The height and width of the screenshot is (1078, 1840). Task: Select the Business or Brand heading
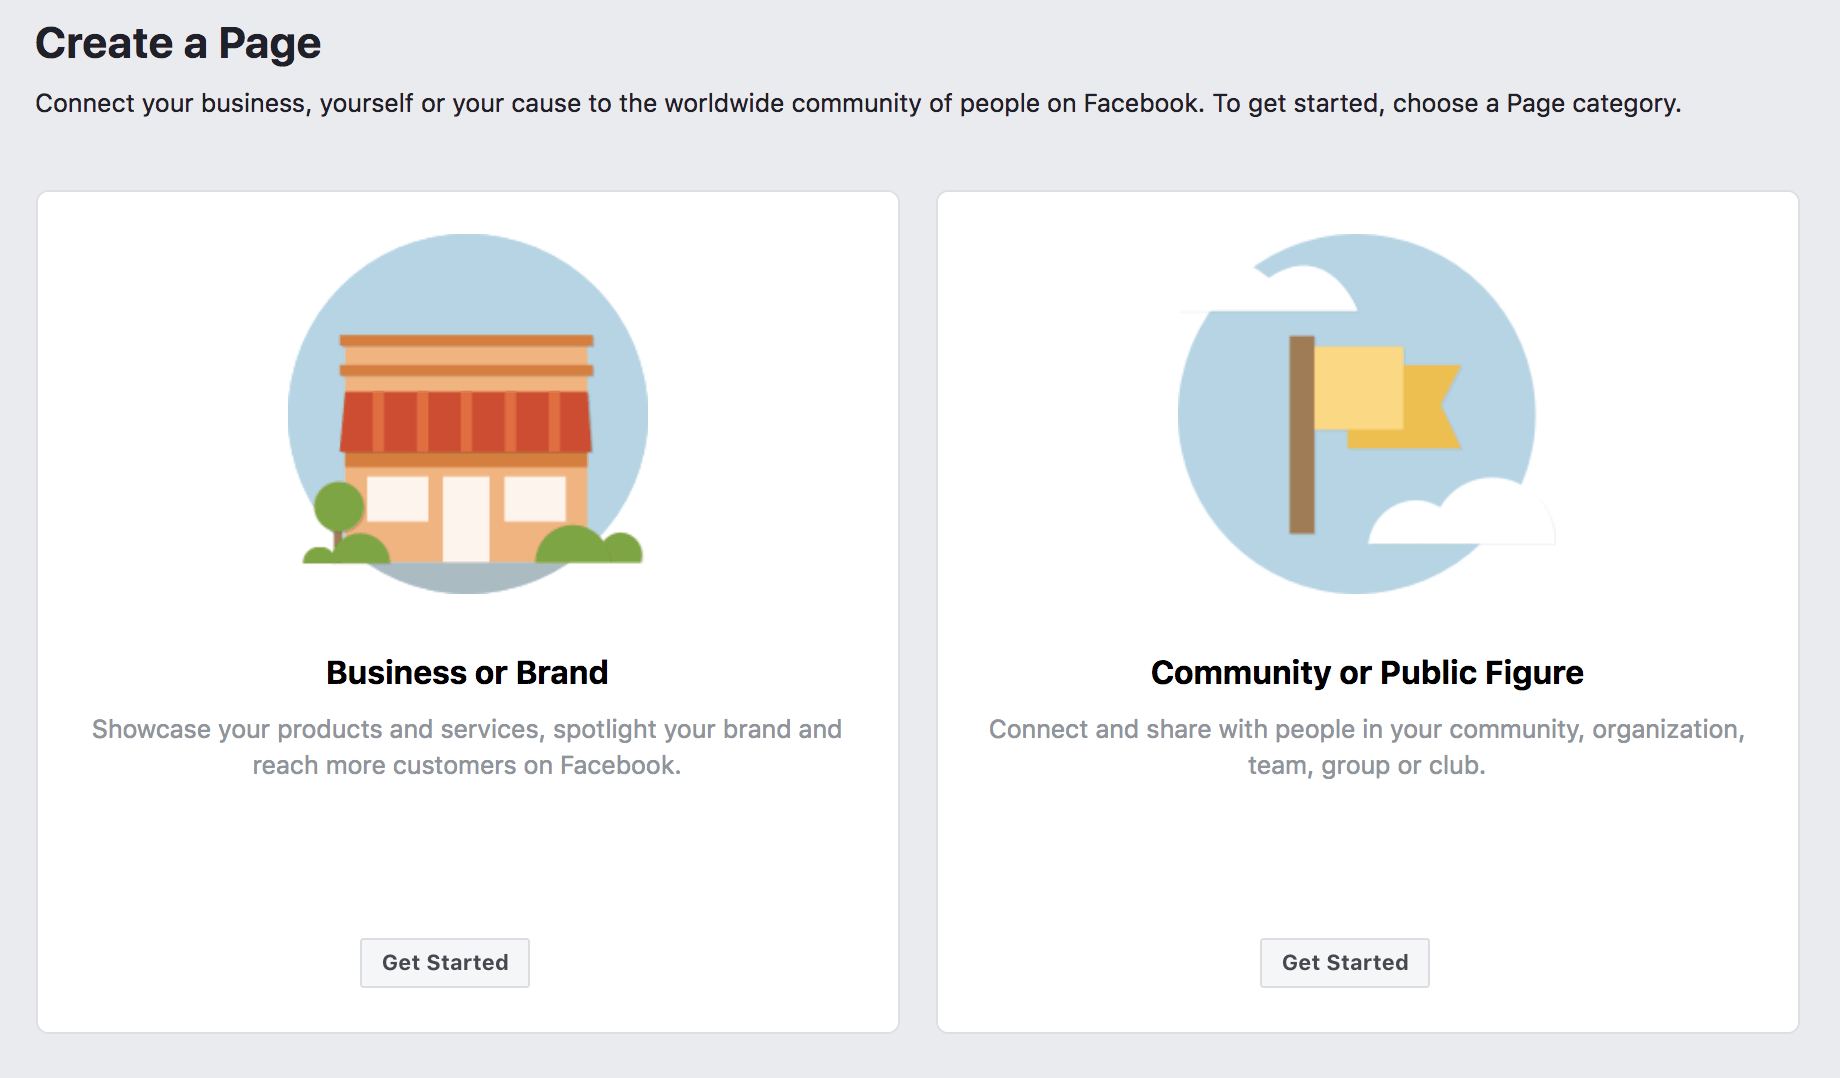coord(467,673)
